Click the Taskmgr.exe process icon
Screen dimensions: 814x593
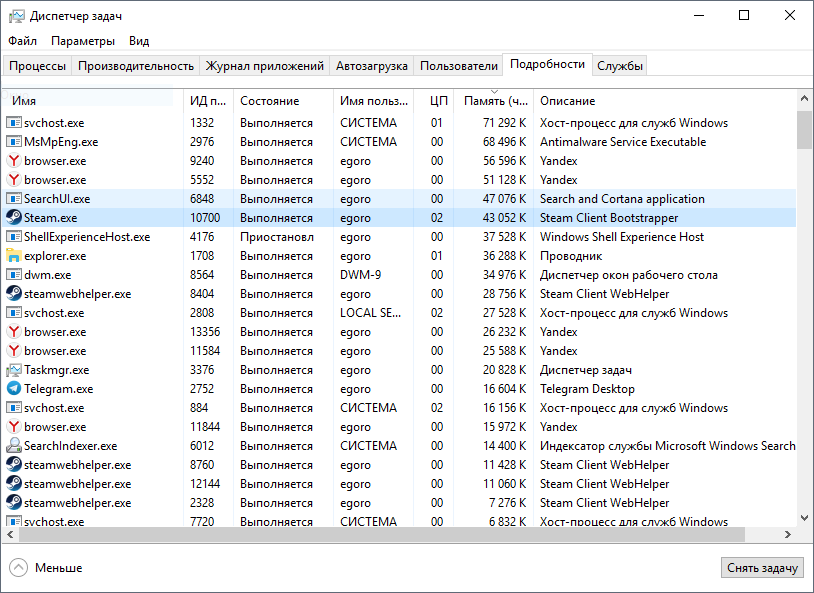pos(14,370)
